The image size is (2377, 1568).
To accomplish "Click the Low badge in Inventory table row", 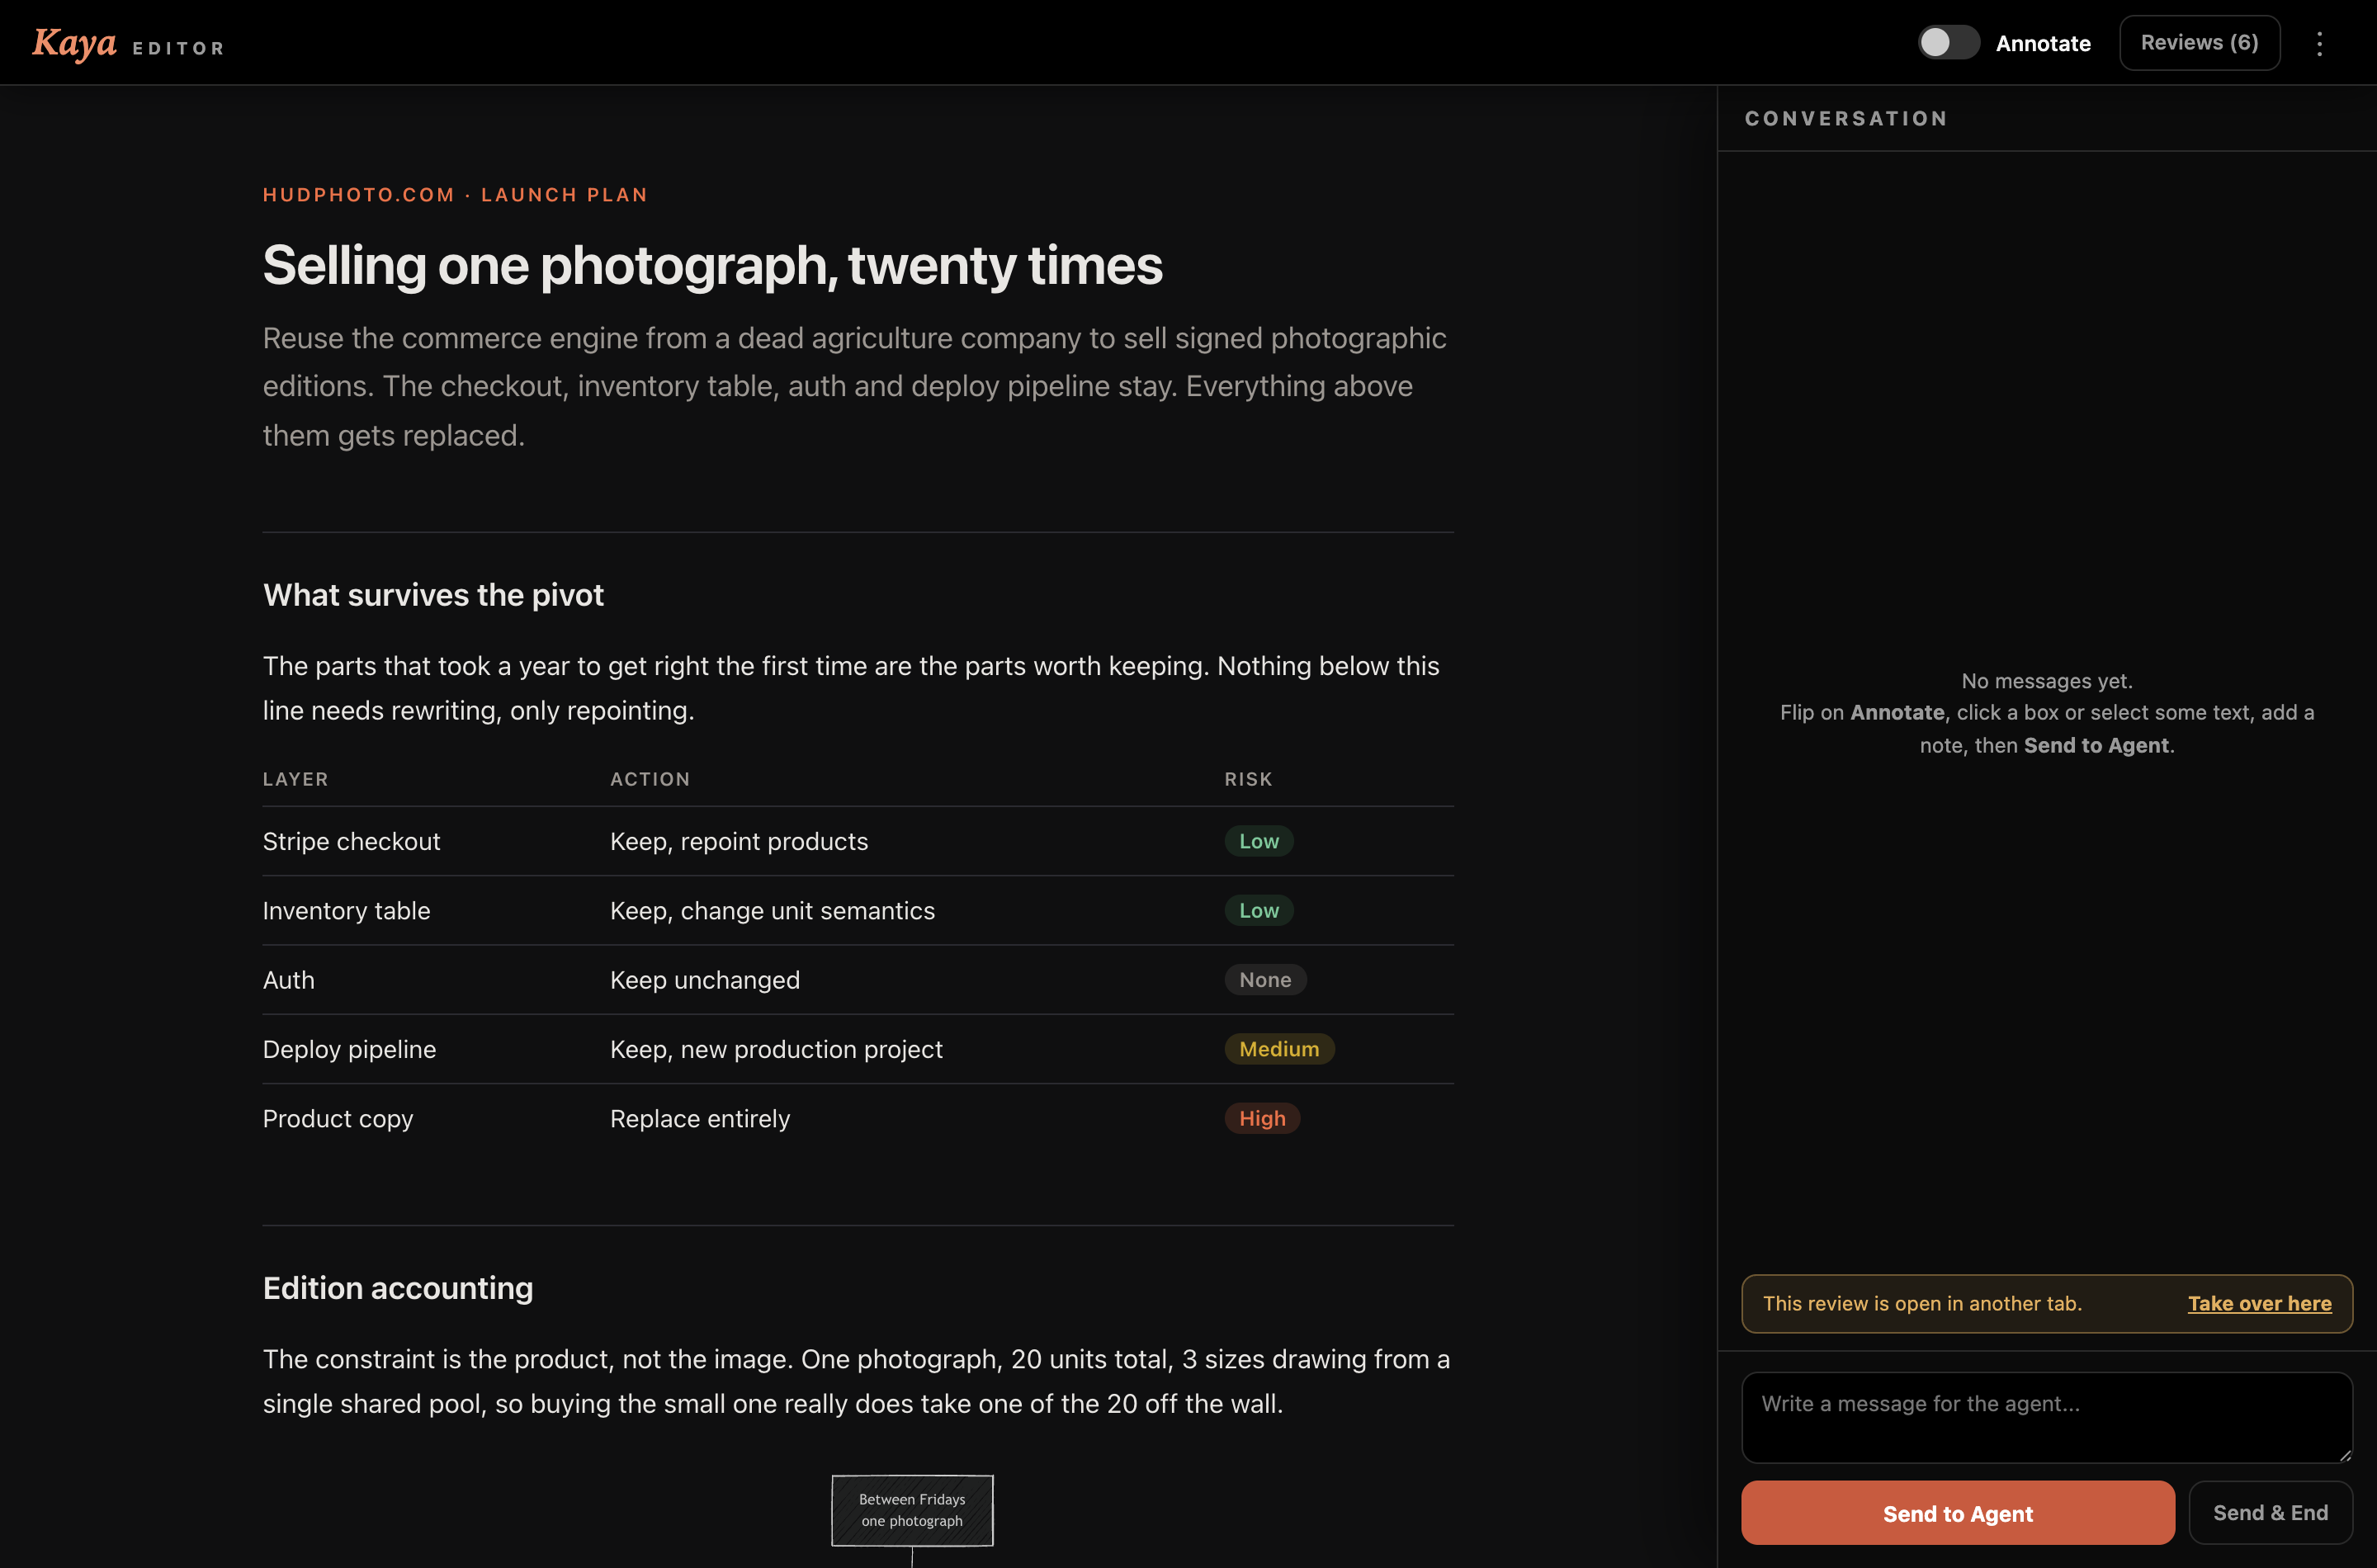I will tap(1258, 910).
